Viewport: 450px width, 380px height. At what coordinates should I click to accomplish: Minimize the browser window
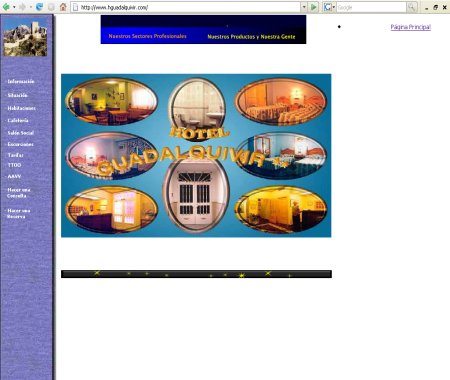427,7
